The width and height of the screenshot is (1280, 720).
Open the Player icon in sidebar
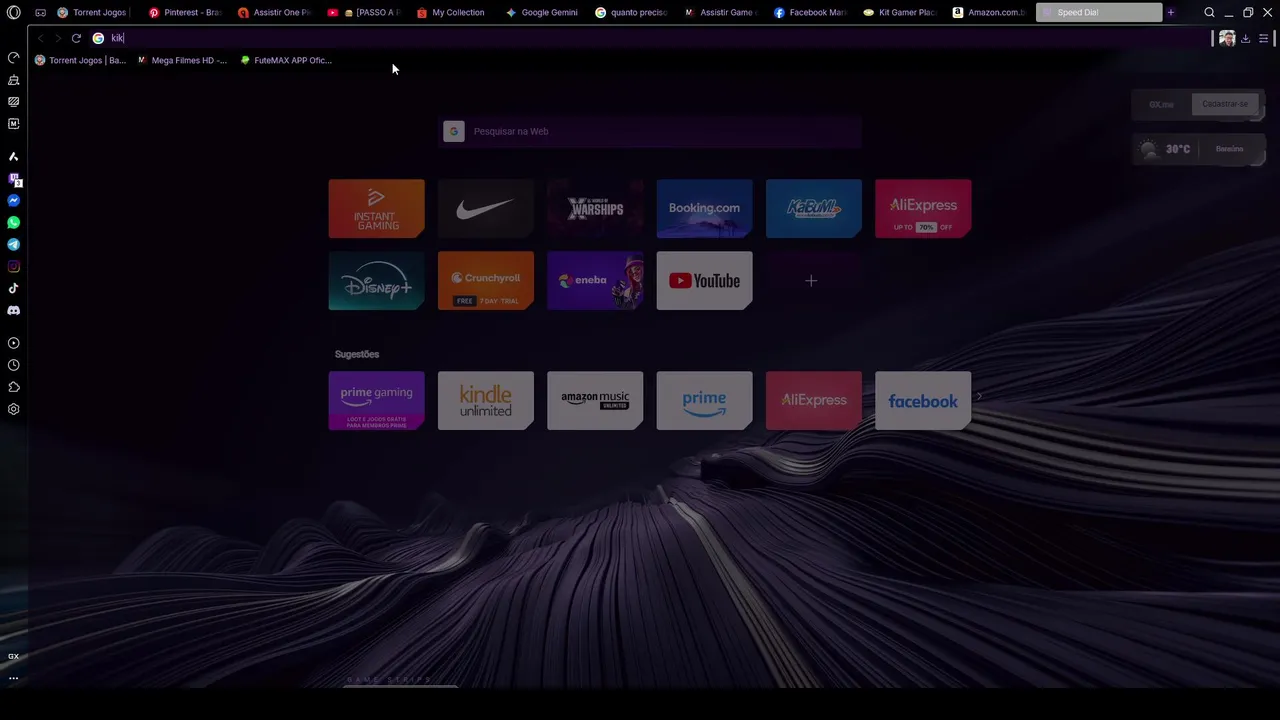click(x=13, y=343)
